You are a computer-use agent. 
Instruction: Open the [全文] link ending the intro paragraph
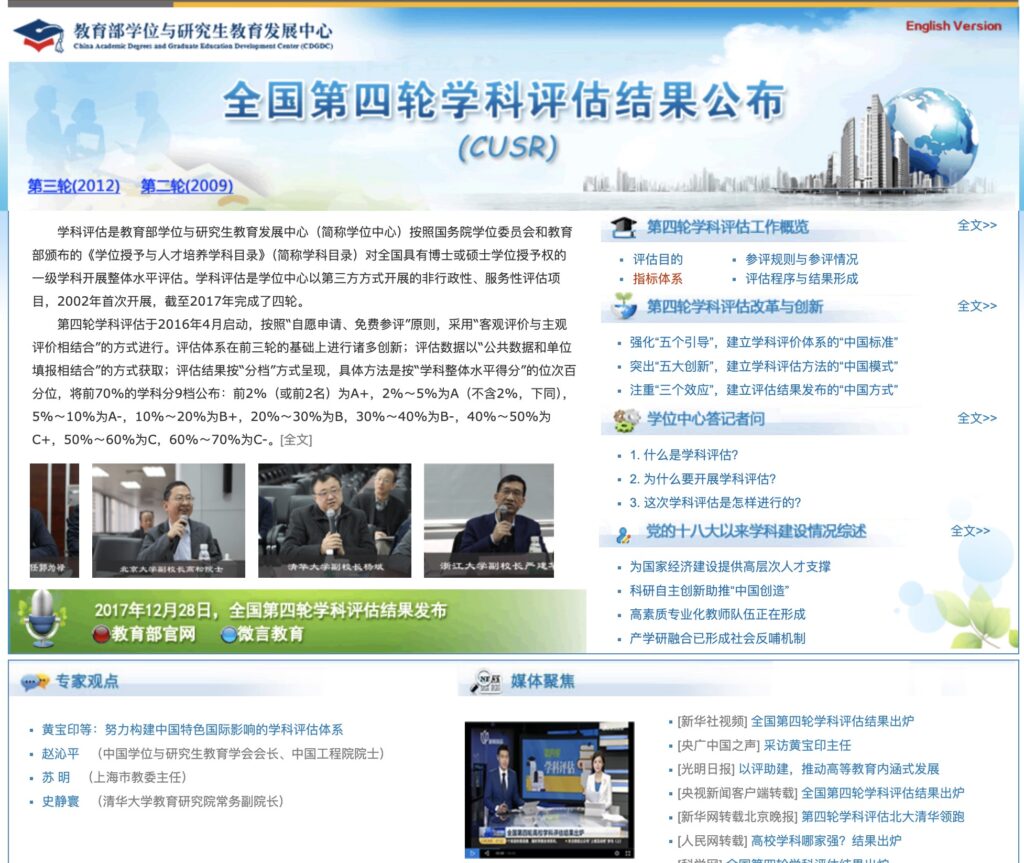[296, 440]
